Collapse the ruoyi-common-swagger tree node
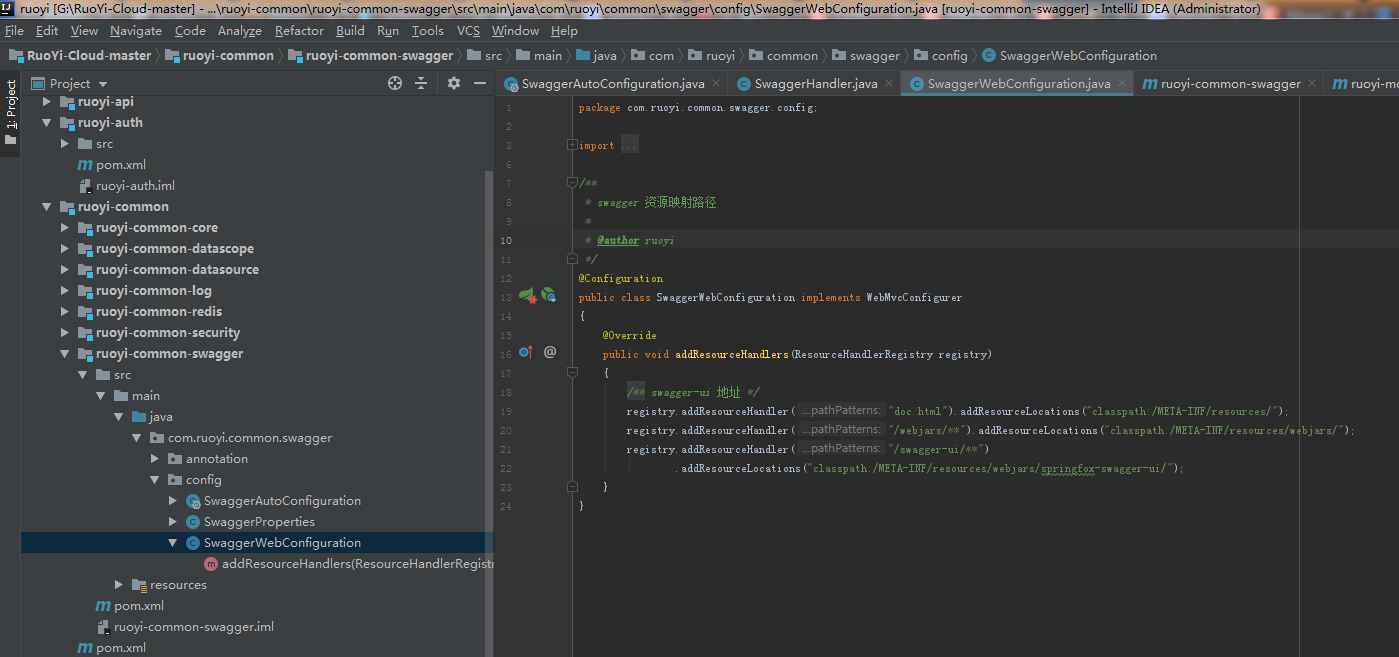1399x657 pixels. click(x=63, y=353)
